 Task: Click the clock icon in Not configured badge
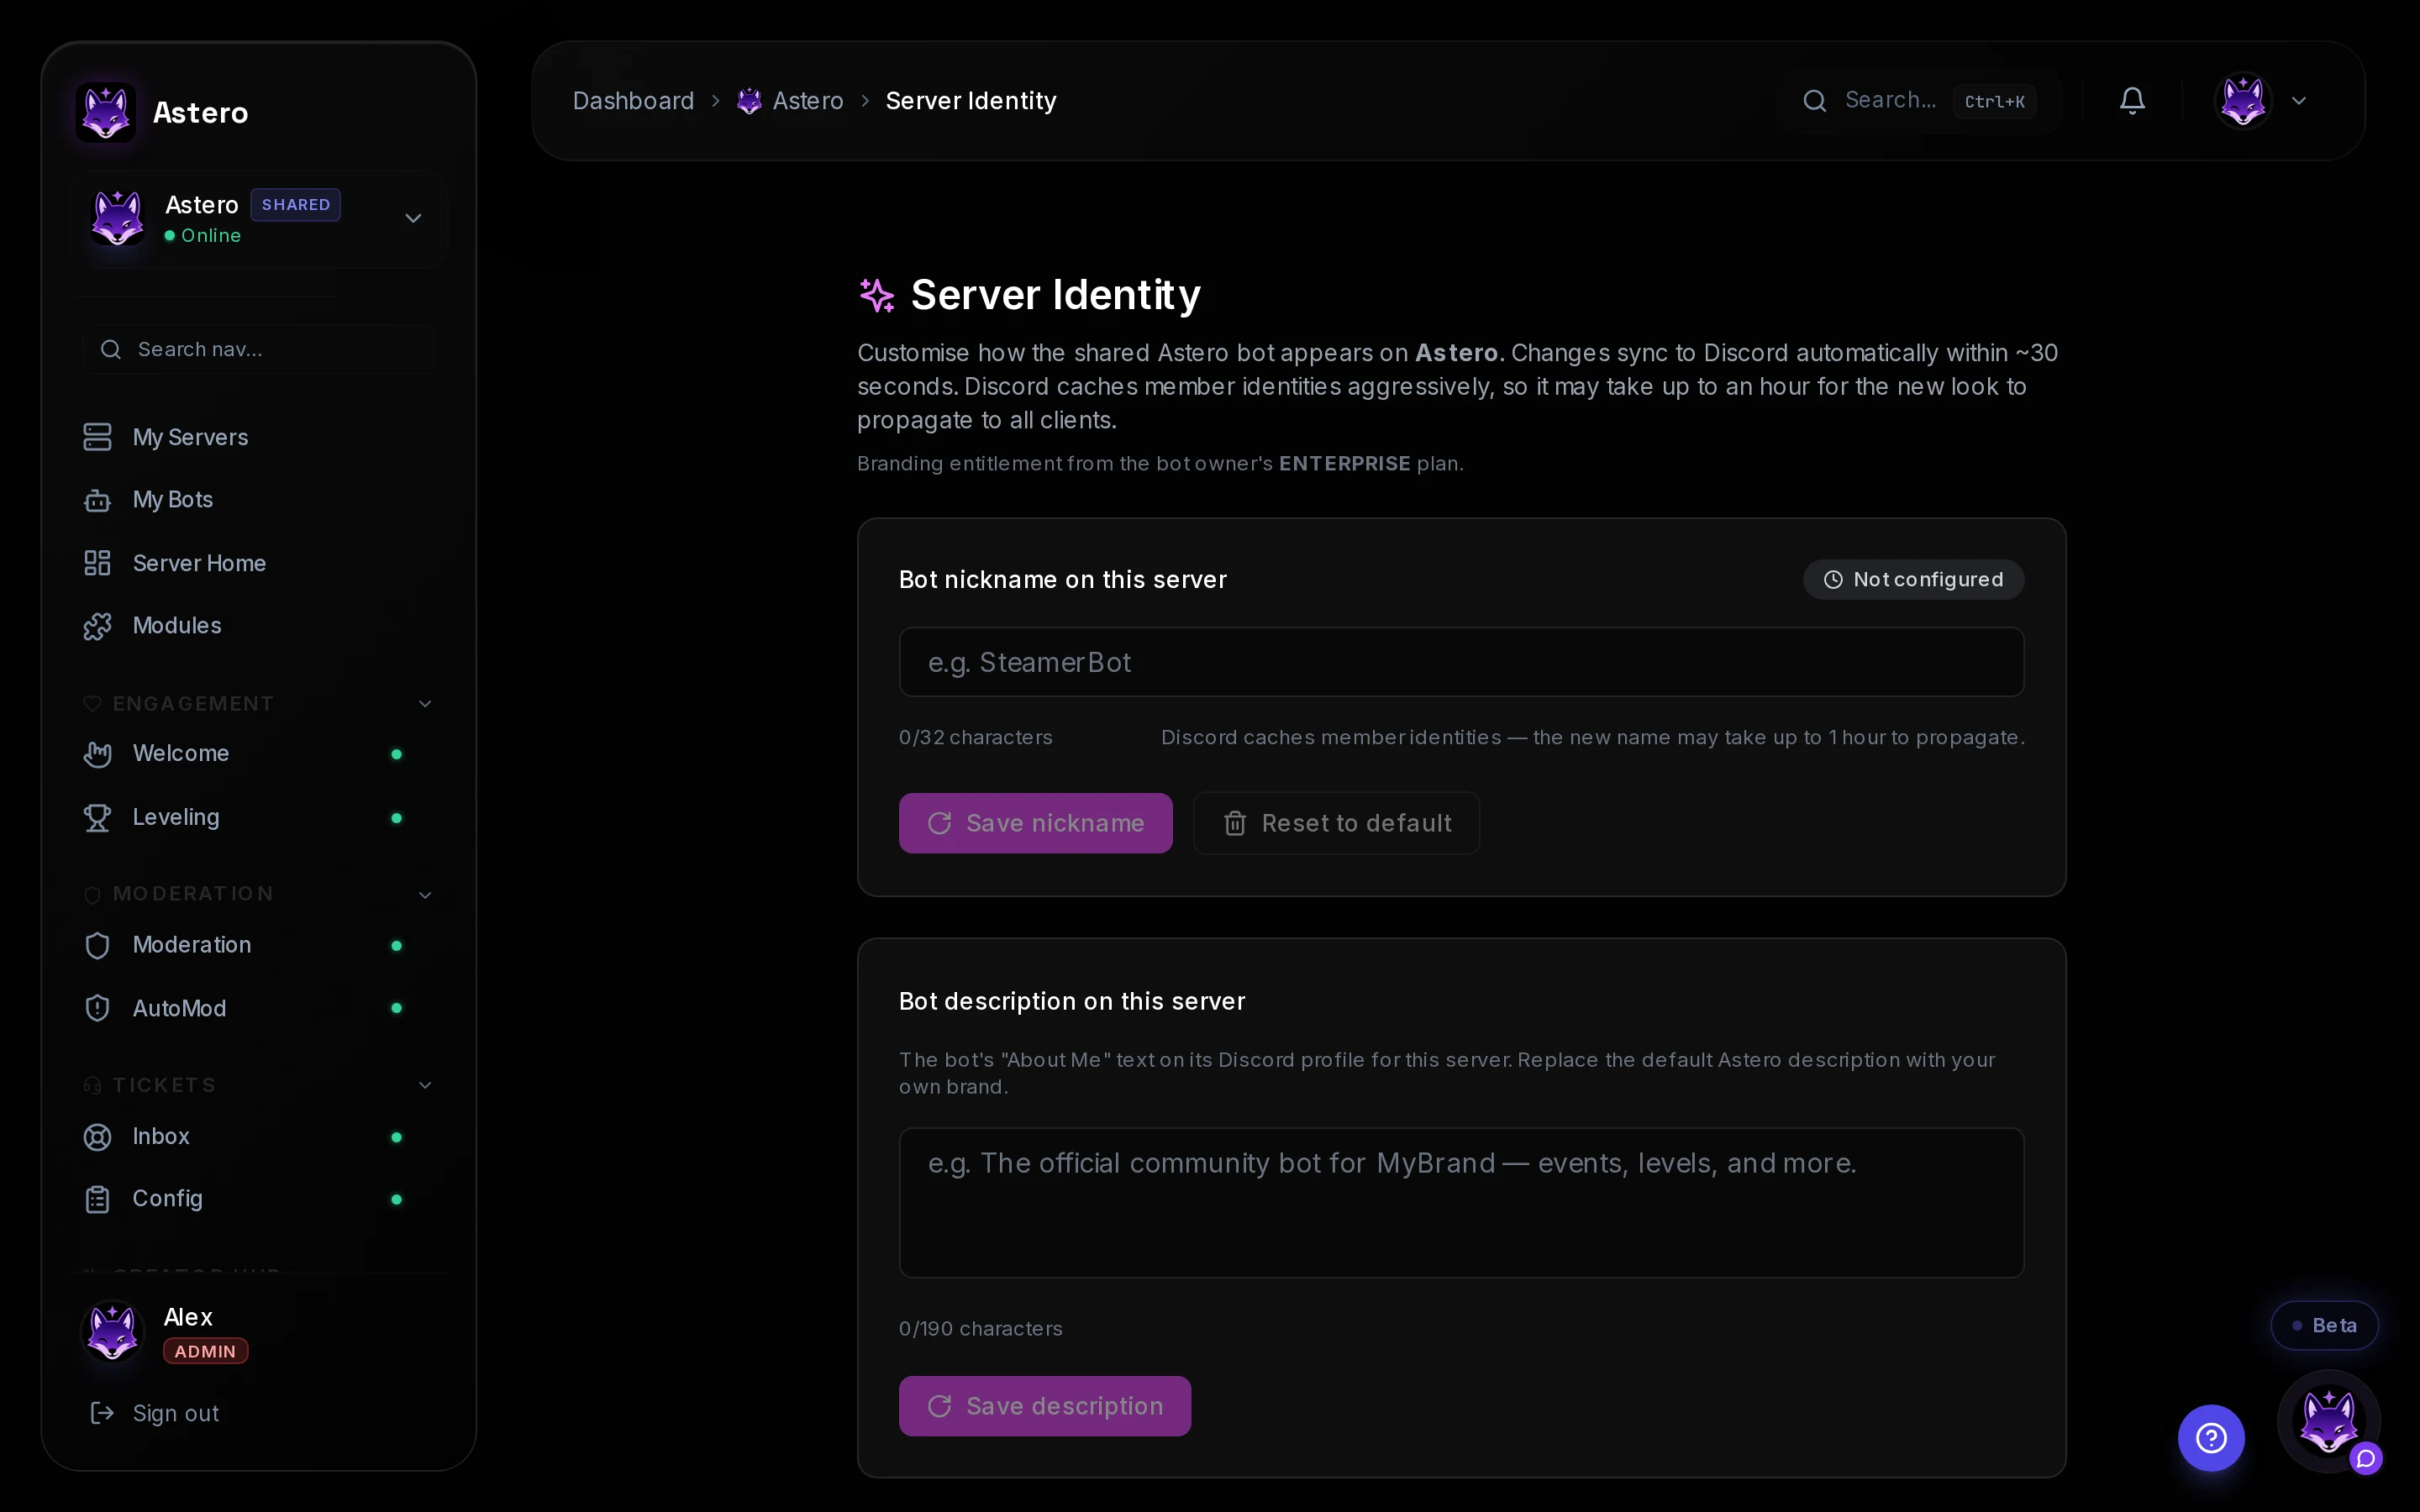click(x=1832, y=580)
